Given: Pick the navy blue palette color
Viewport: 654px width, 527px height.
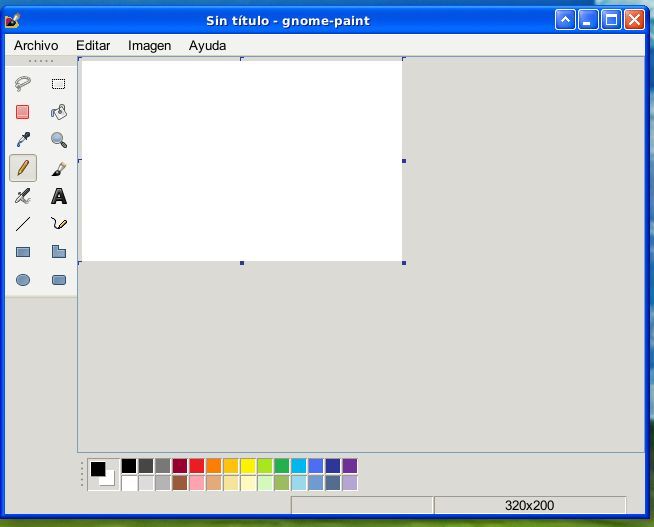Looking at the screenshot, I should click(x=333, y=466).
